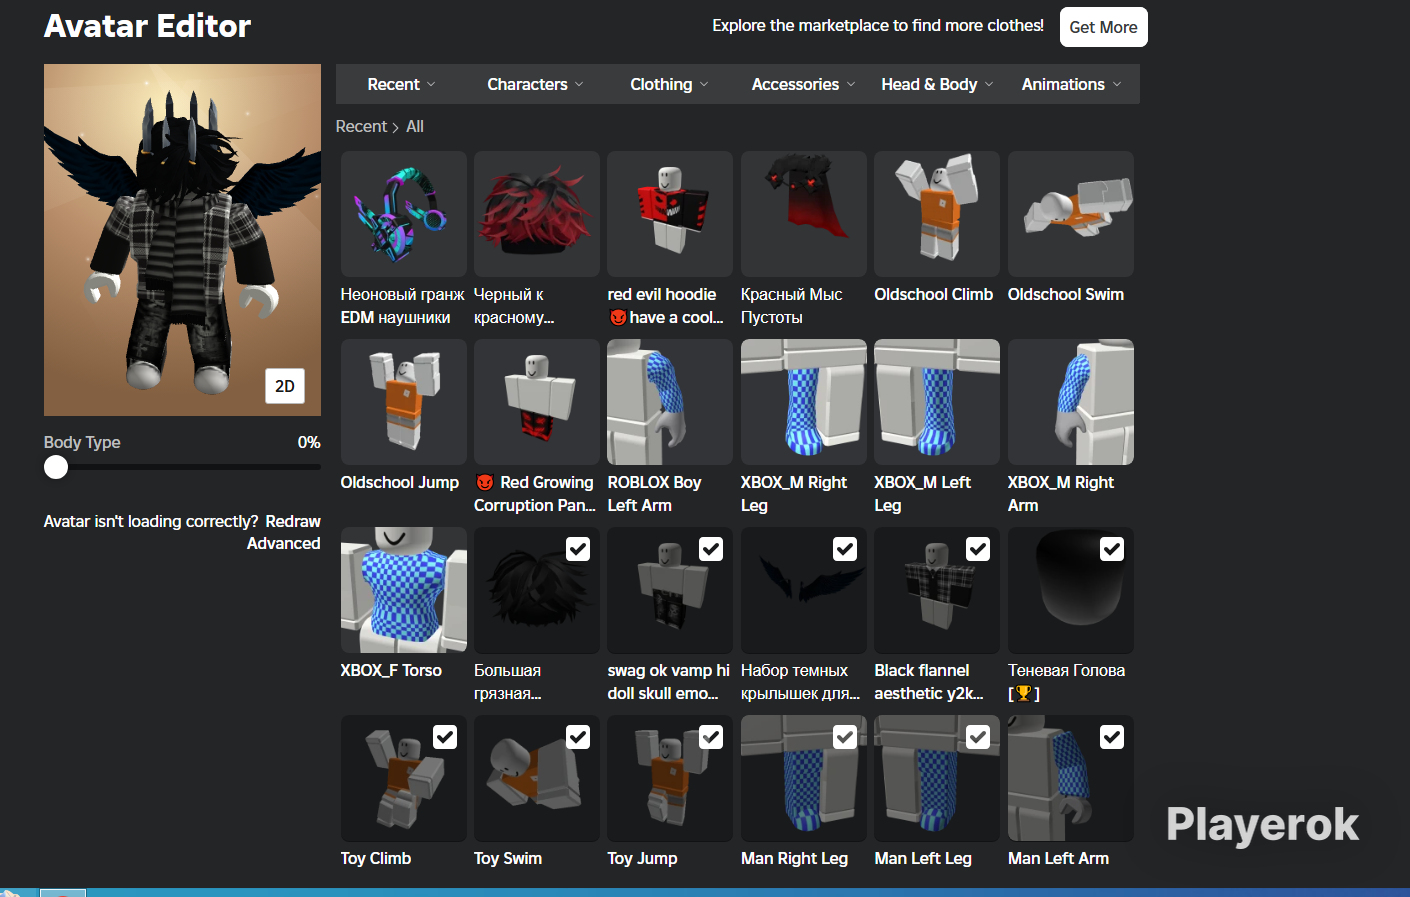Screen dimensions: 1410x897
Task: Uncheck the Toy Jump animation
Action: pyautogui.click(x=711, y=737)
